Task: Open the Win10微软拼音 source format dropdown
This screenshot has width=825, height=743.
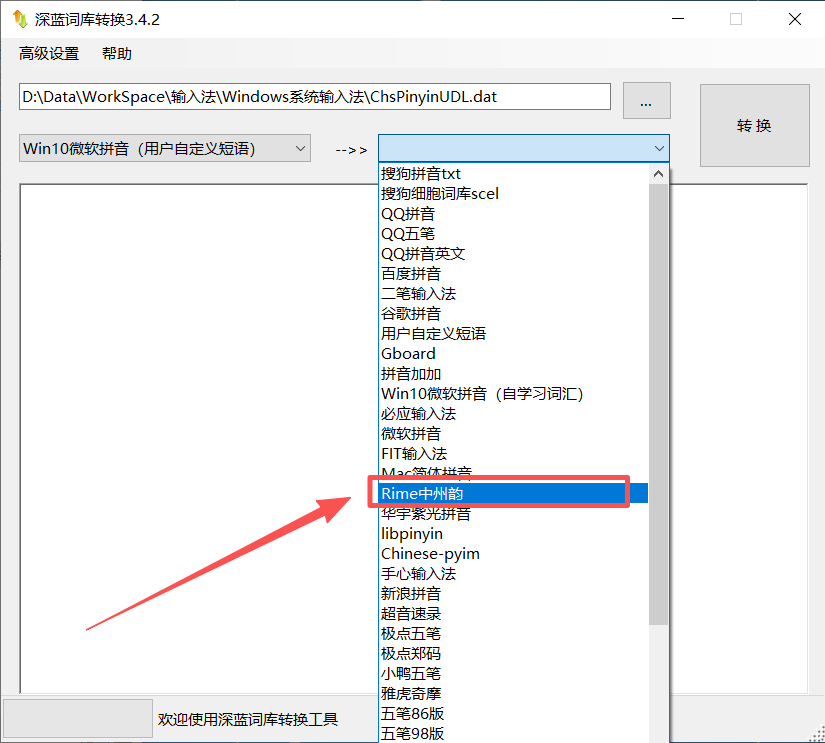Action: [x=165, y=148]
